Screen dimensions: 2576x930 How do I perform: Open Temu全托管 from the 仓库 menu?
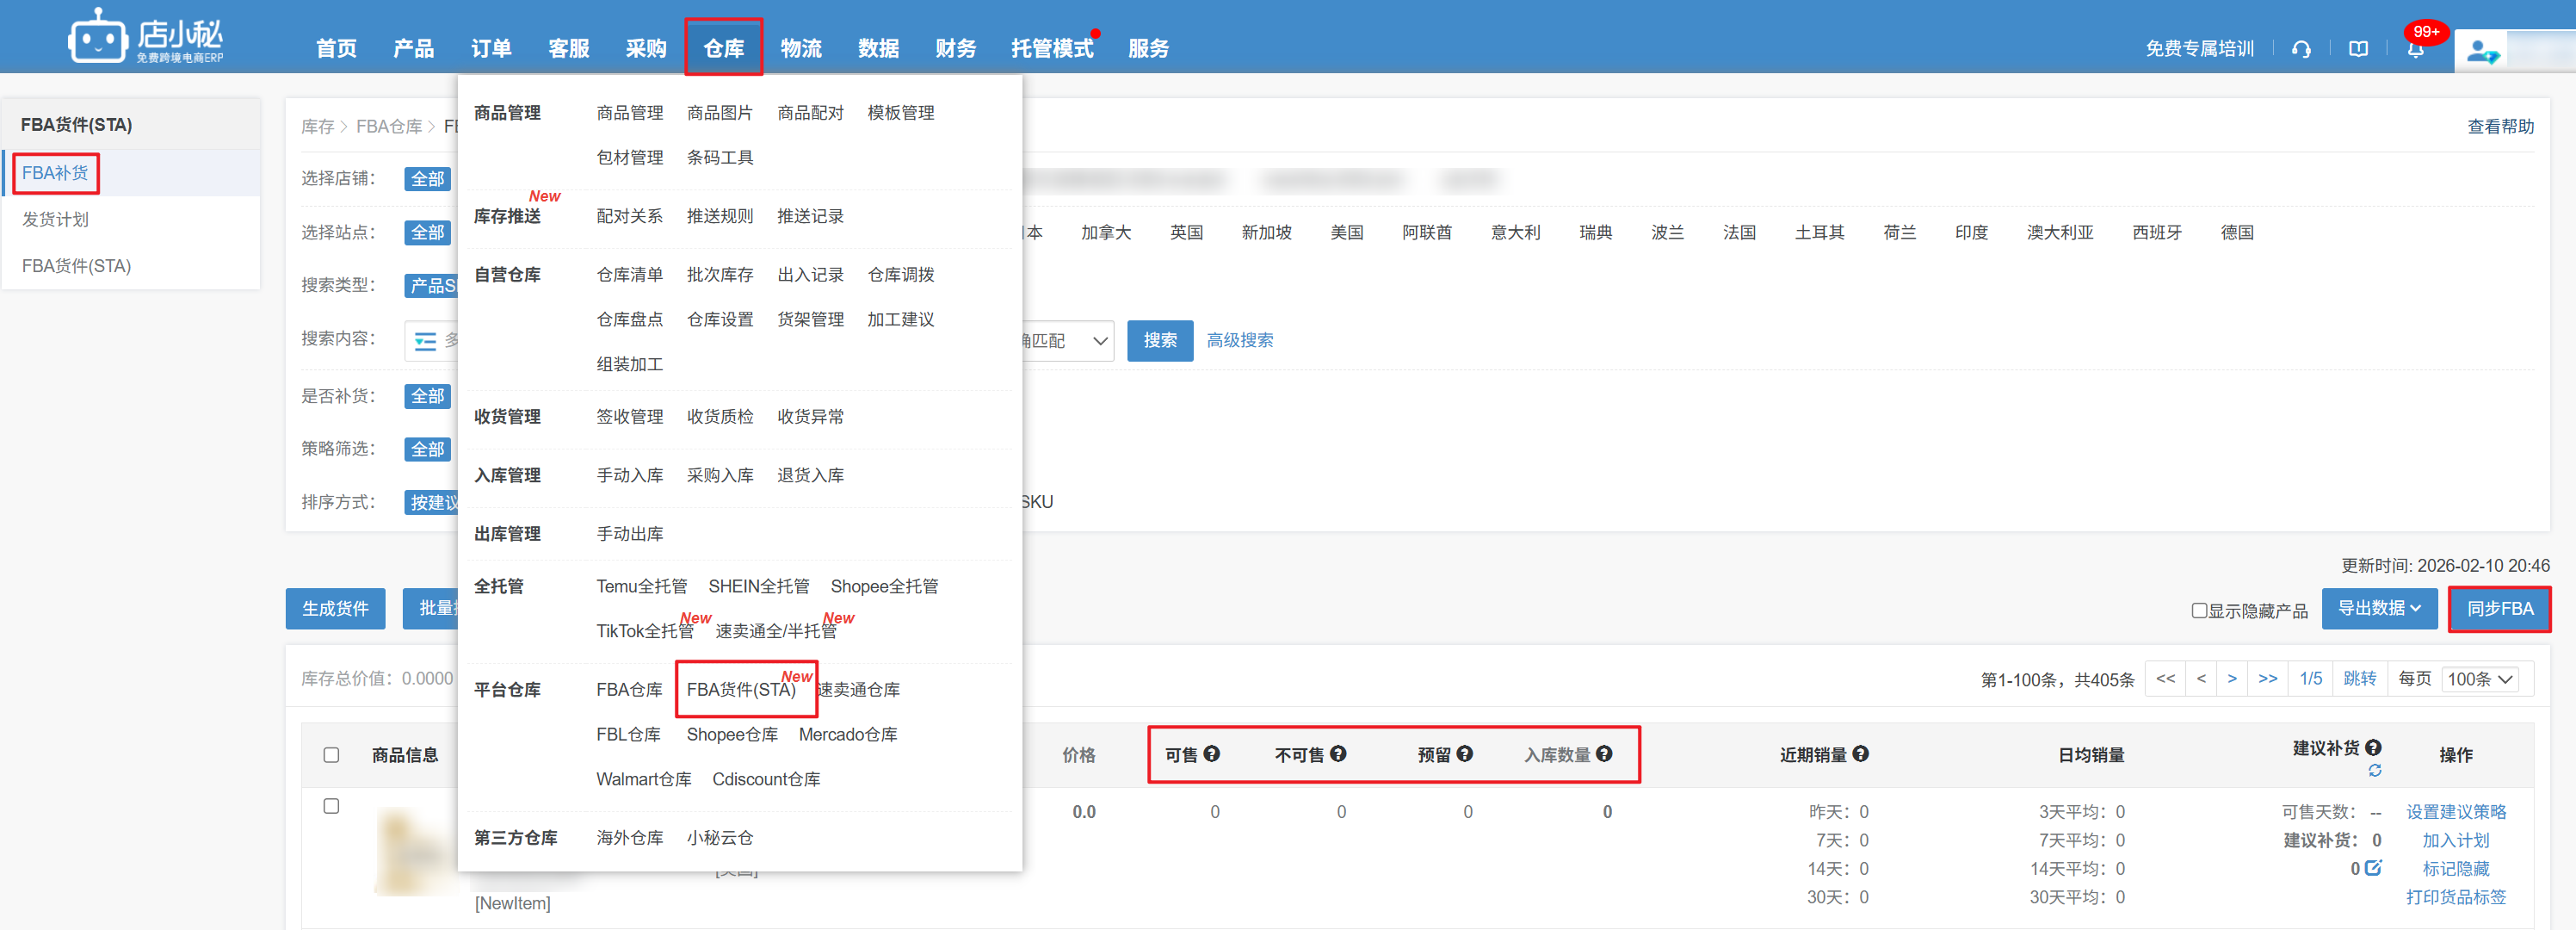[641, 586]
